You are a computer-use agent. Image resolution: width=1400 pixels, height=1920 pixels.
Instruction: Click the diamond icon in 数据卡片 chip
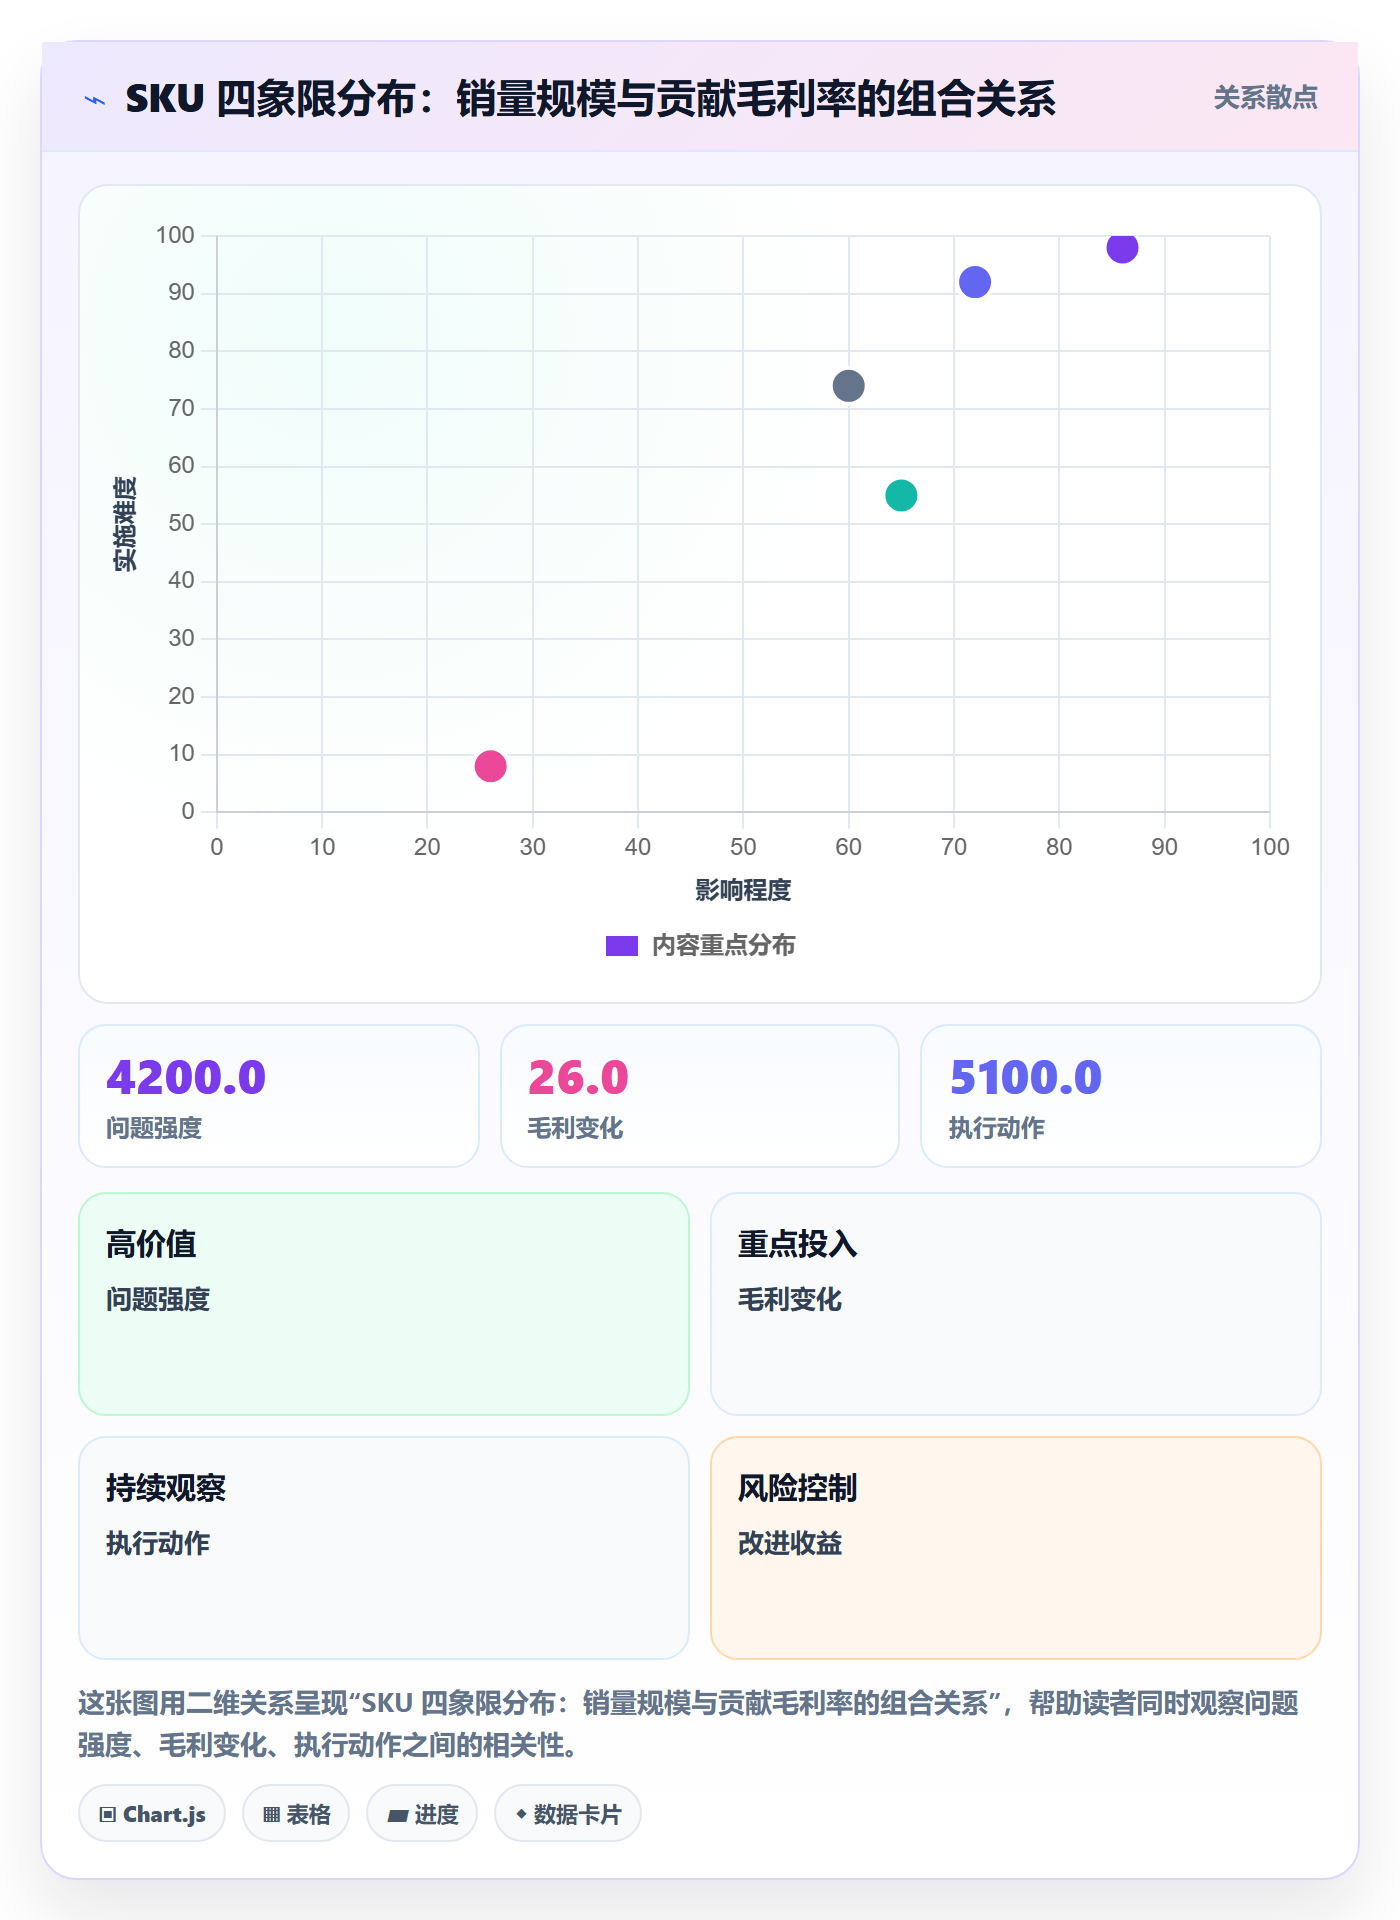[521, 1814]
